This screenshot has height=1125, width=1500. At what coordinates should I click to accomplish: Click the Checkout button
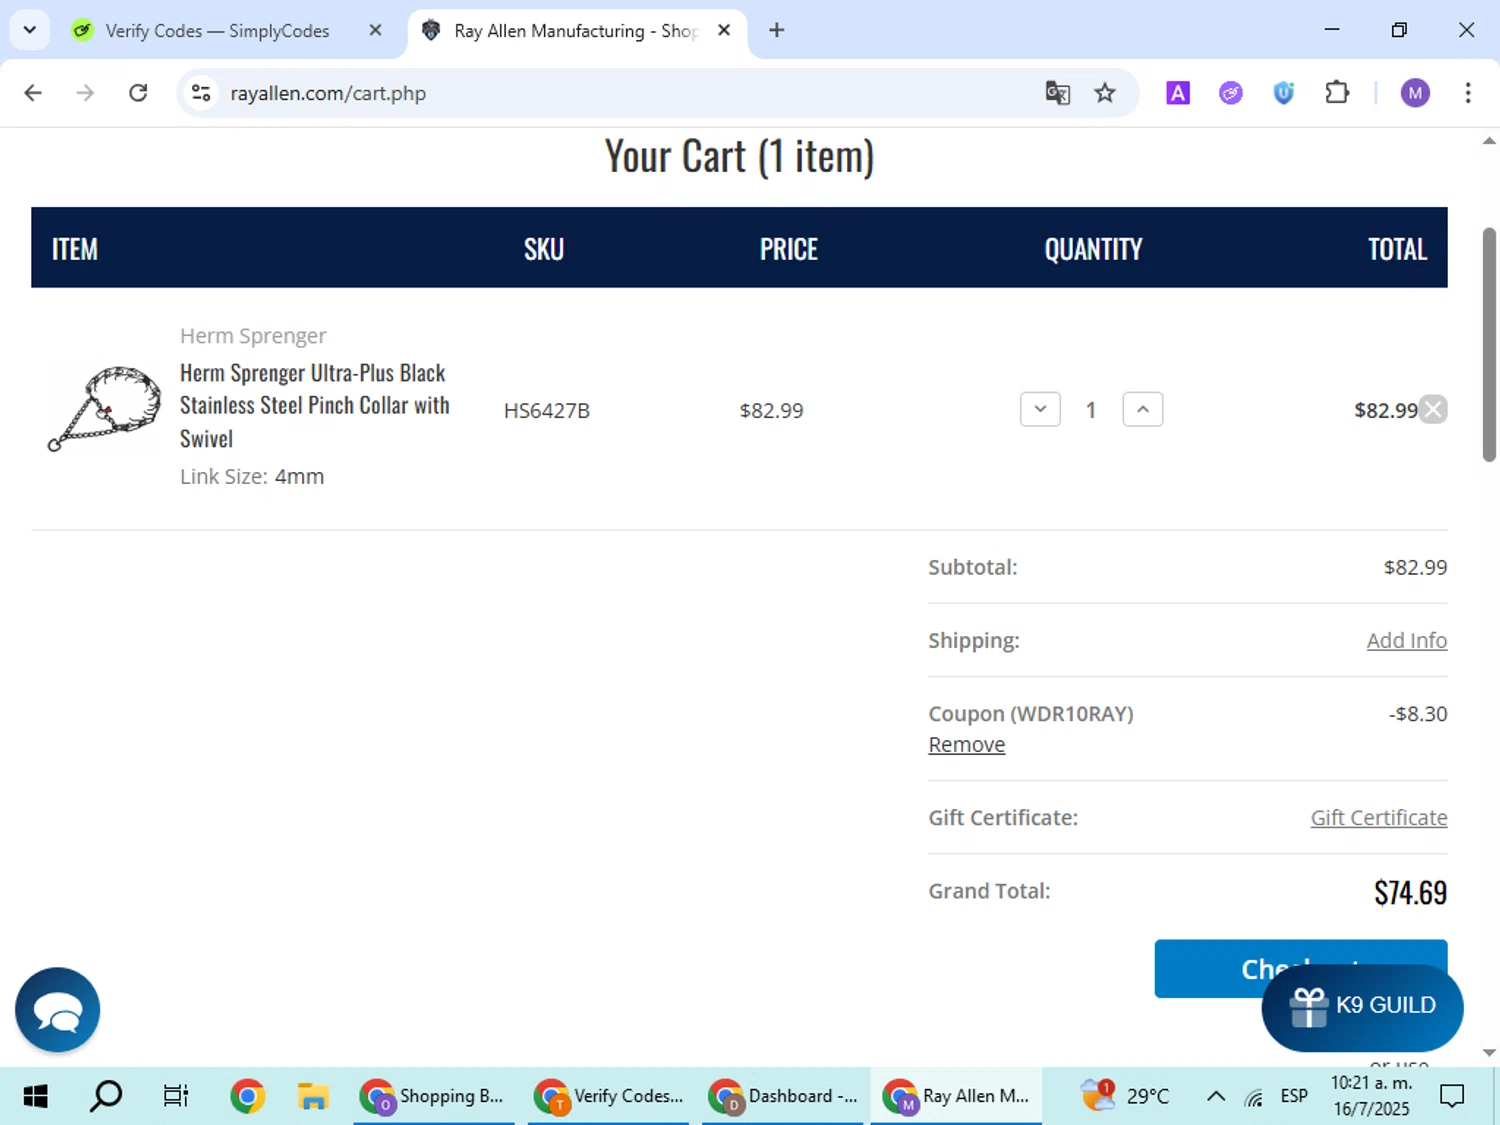[1300, 968]
